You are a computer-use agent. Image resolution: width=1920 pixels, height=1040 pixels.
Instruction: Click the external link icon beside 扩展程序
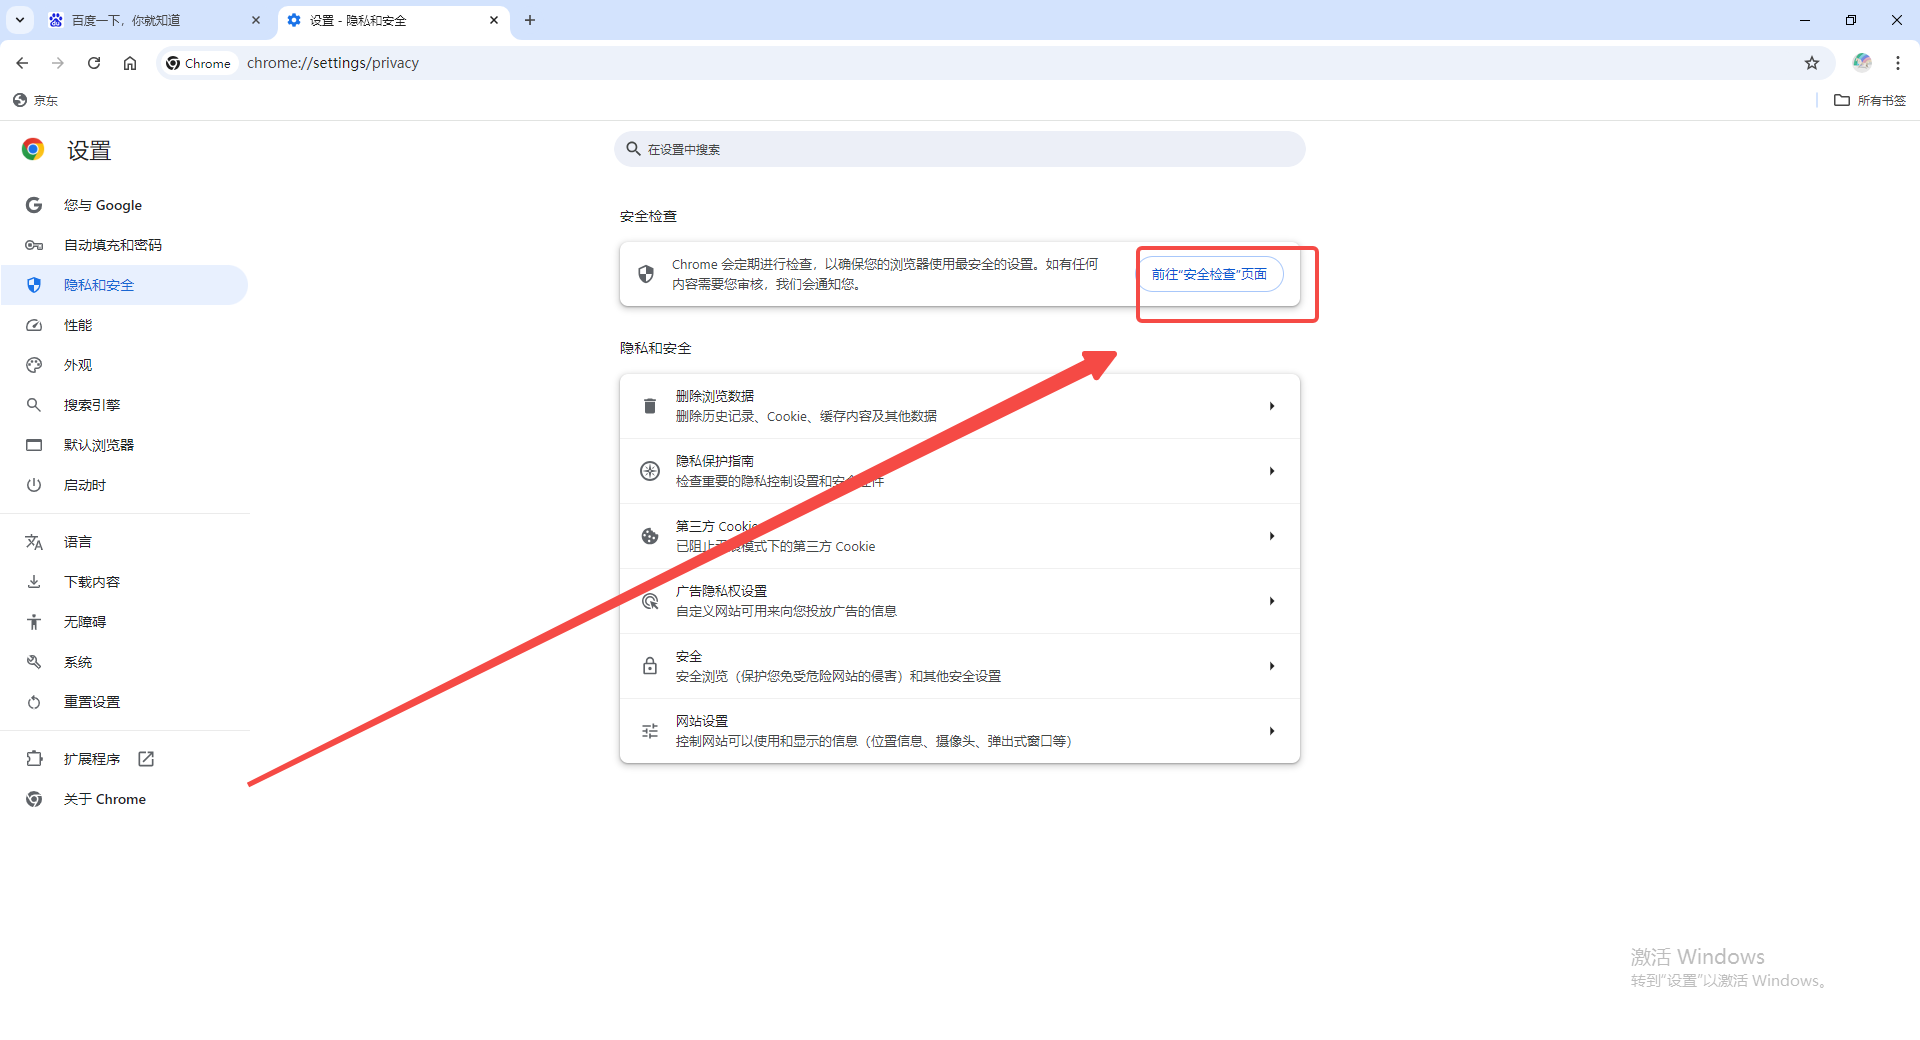[x=146, y=759]
